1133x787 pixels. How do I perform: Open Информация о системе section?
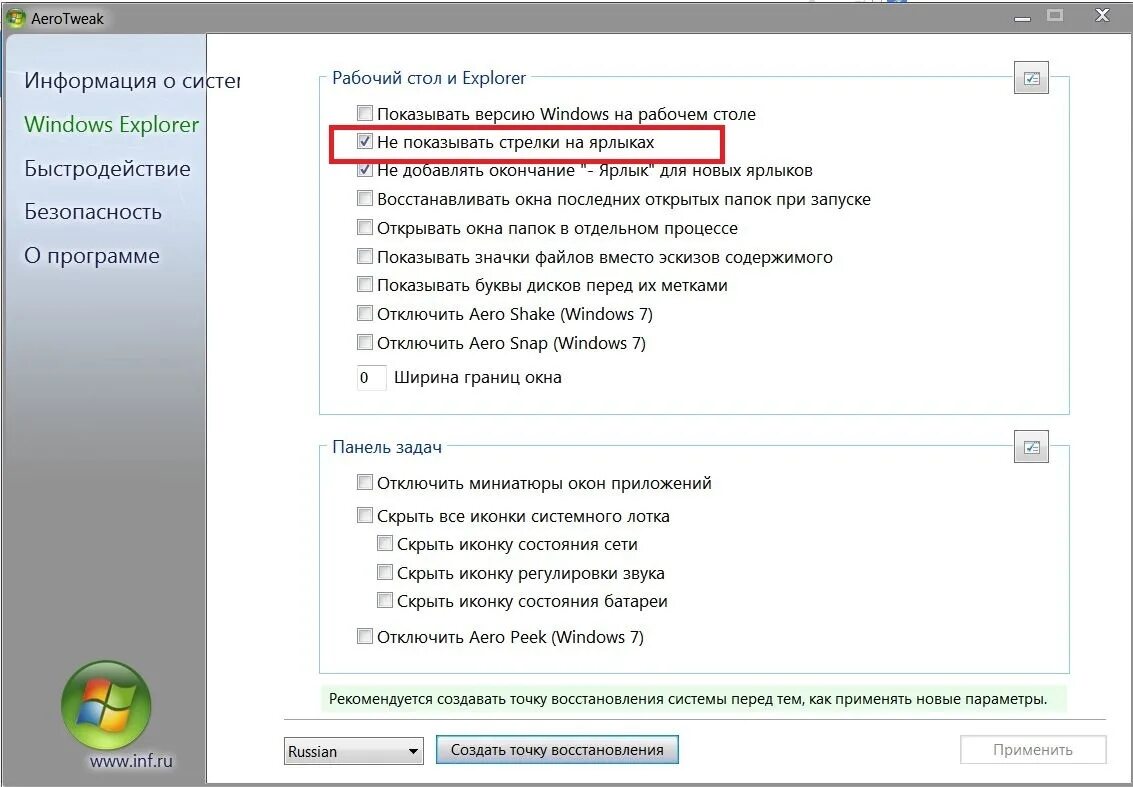[x=132, y=80]
